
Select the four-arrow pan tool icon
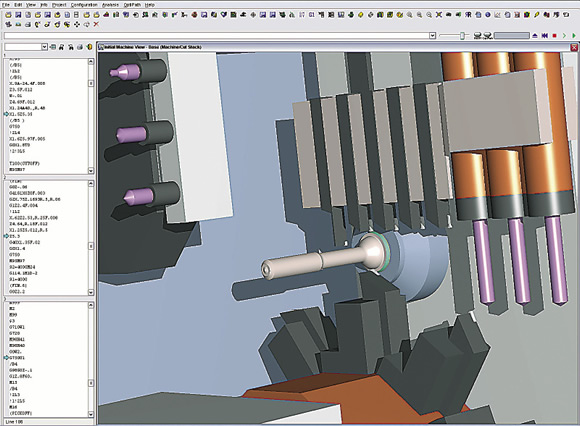77,24
